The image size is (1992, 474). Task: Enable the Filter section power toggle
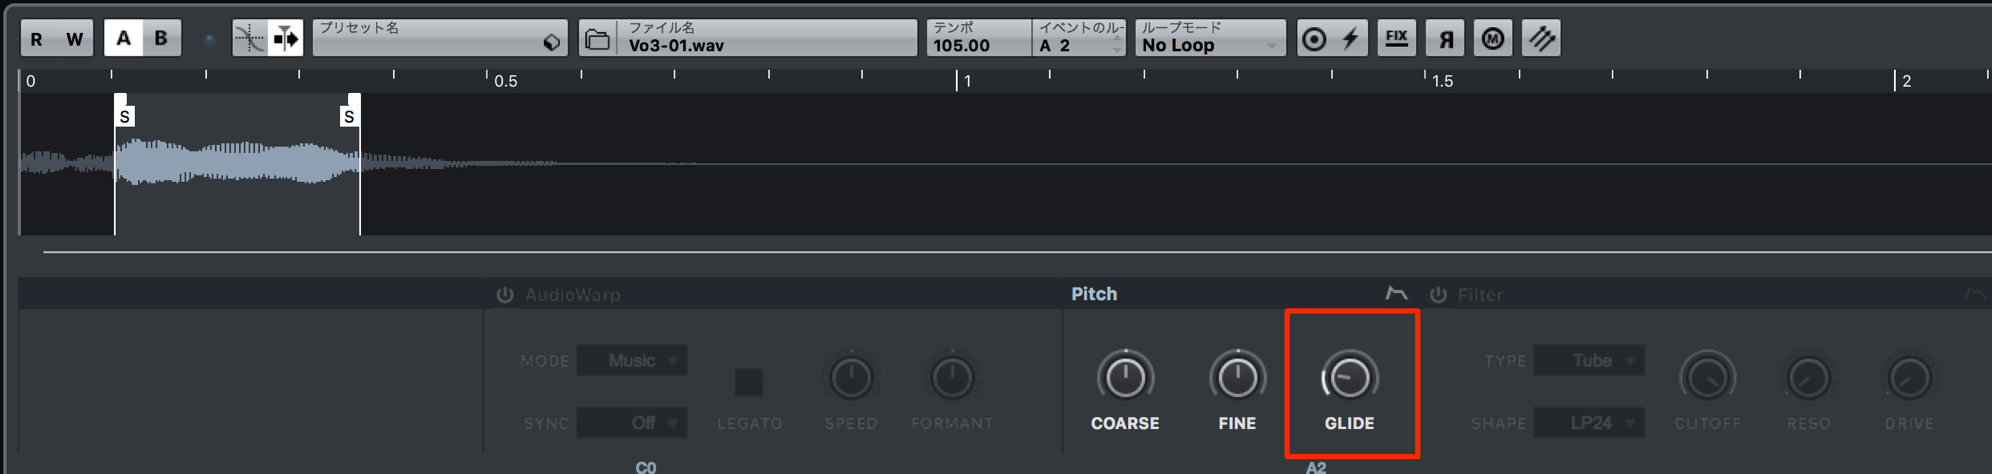tap(1438, 294)
